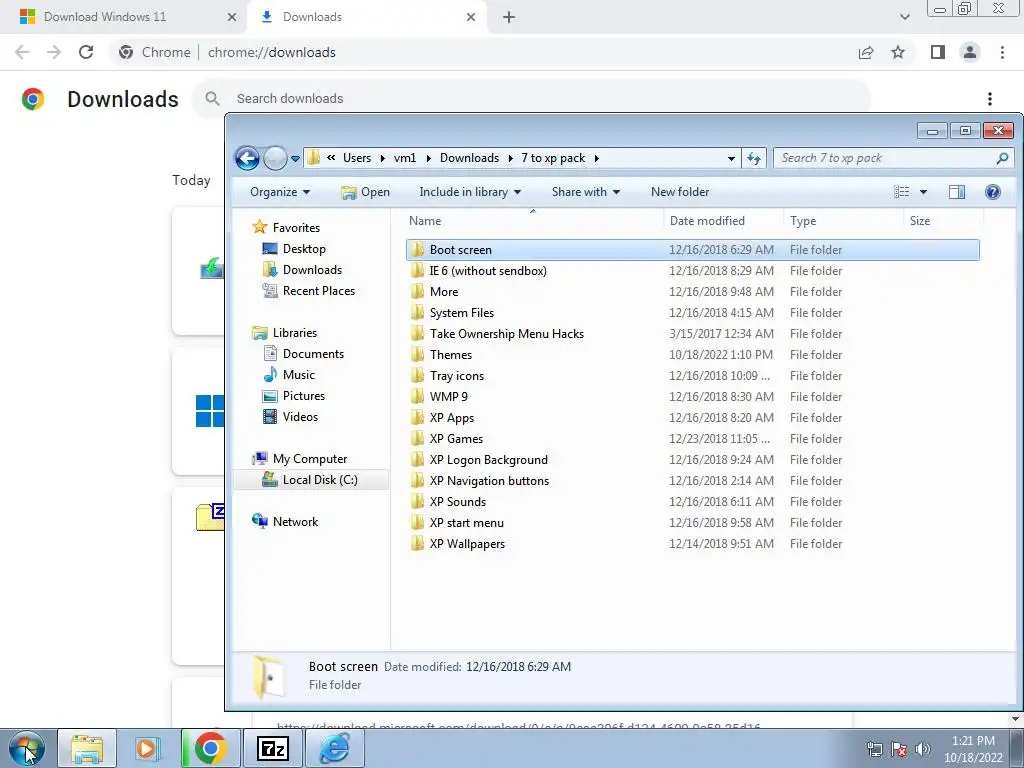Click Explorer's greyed forward arrow button
The height and width of the screenshot is (768, 1024).
(x=275, y=158)
